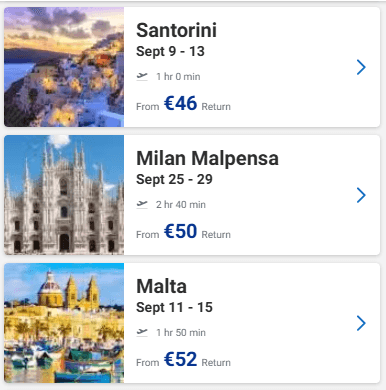Click the plane icon beside 2 hr 40 min
The height and width of the screenshot is (390, 386).
(x=142, y=205)
